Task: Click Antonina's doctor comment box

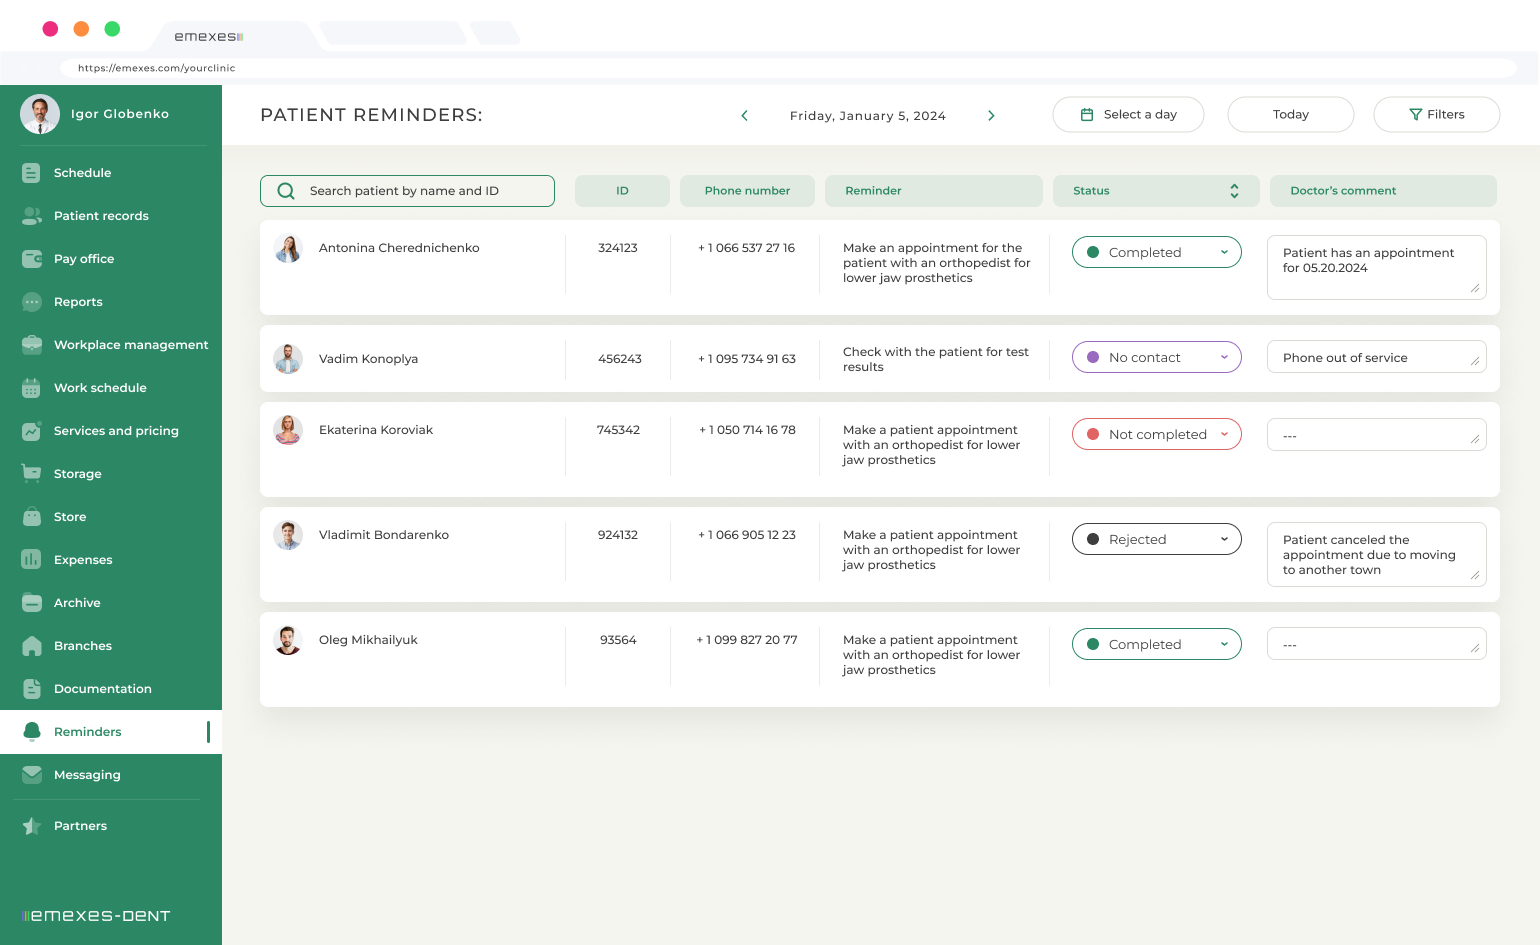Action: click(x=1377, y=267)
